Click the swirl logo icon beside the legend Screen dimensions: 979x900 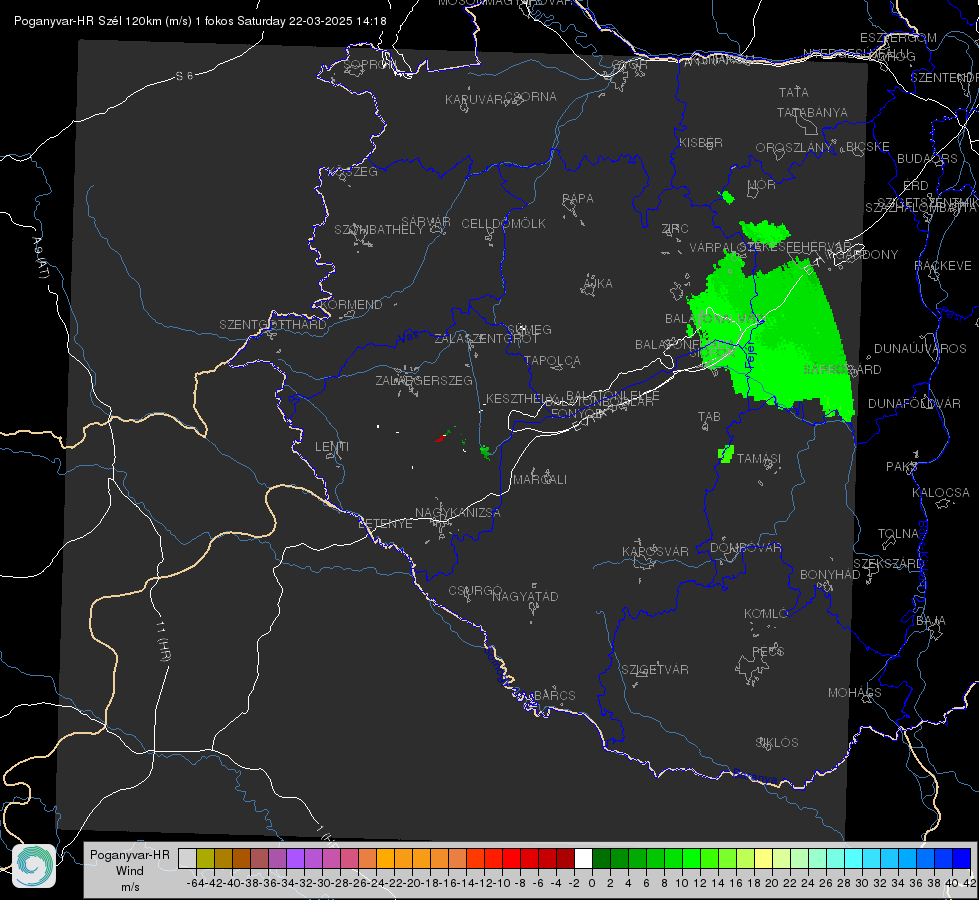point(34,866)
